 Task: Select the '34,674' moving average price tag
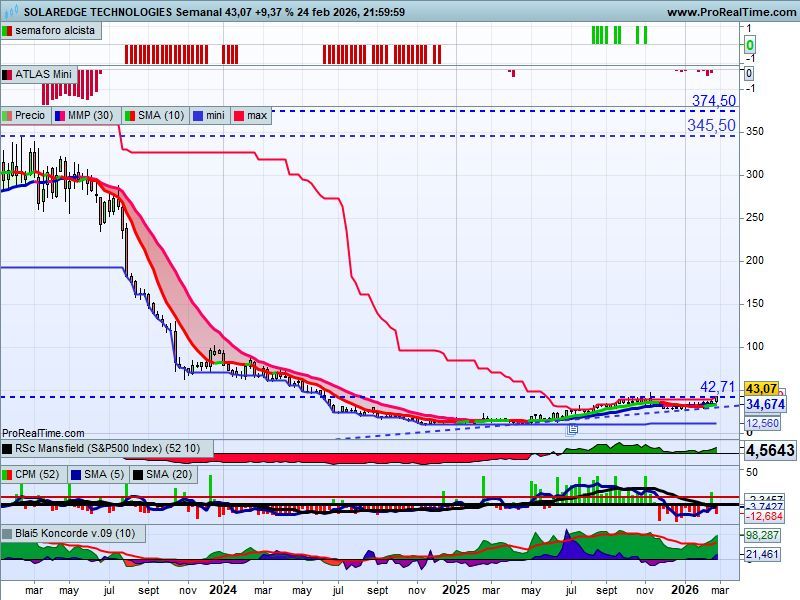click(765, 405)
